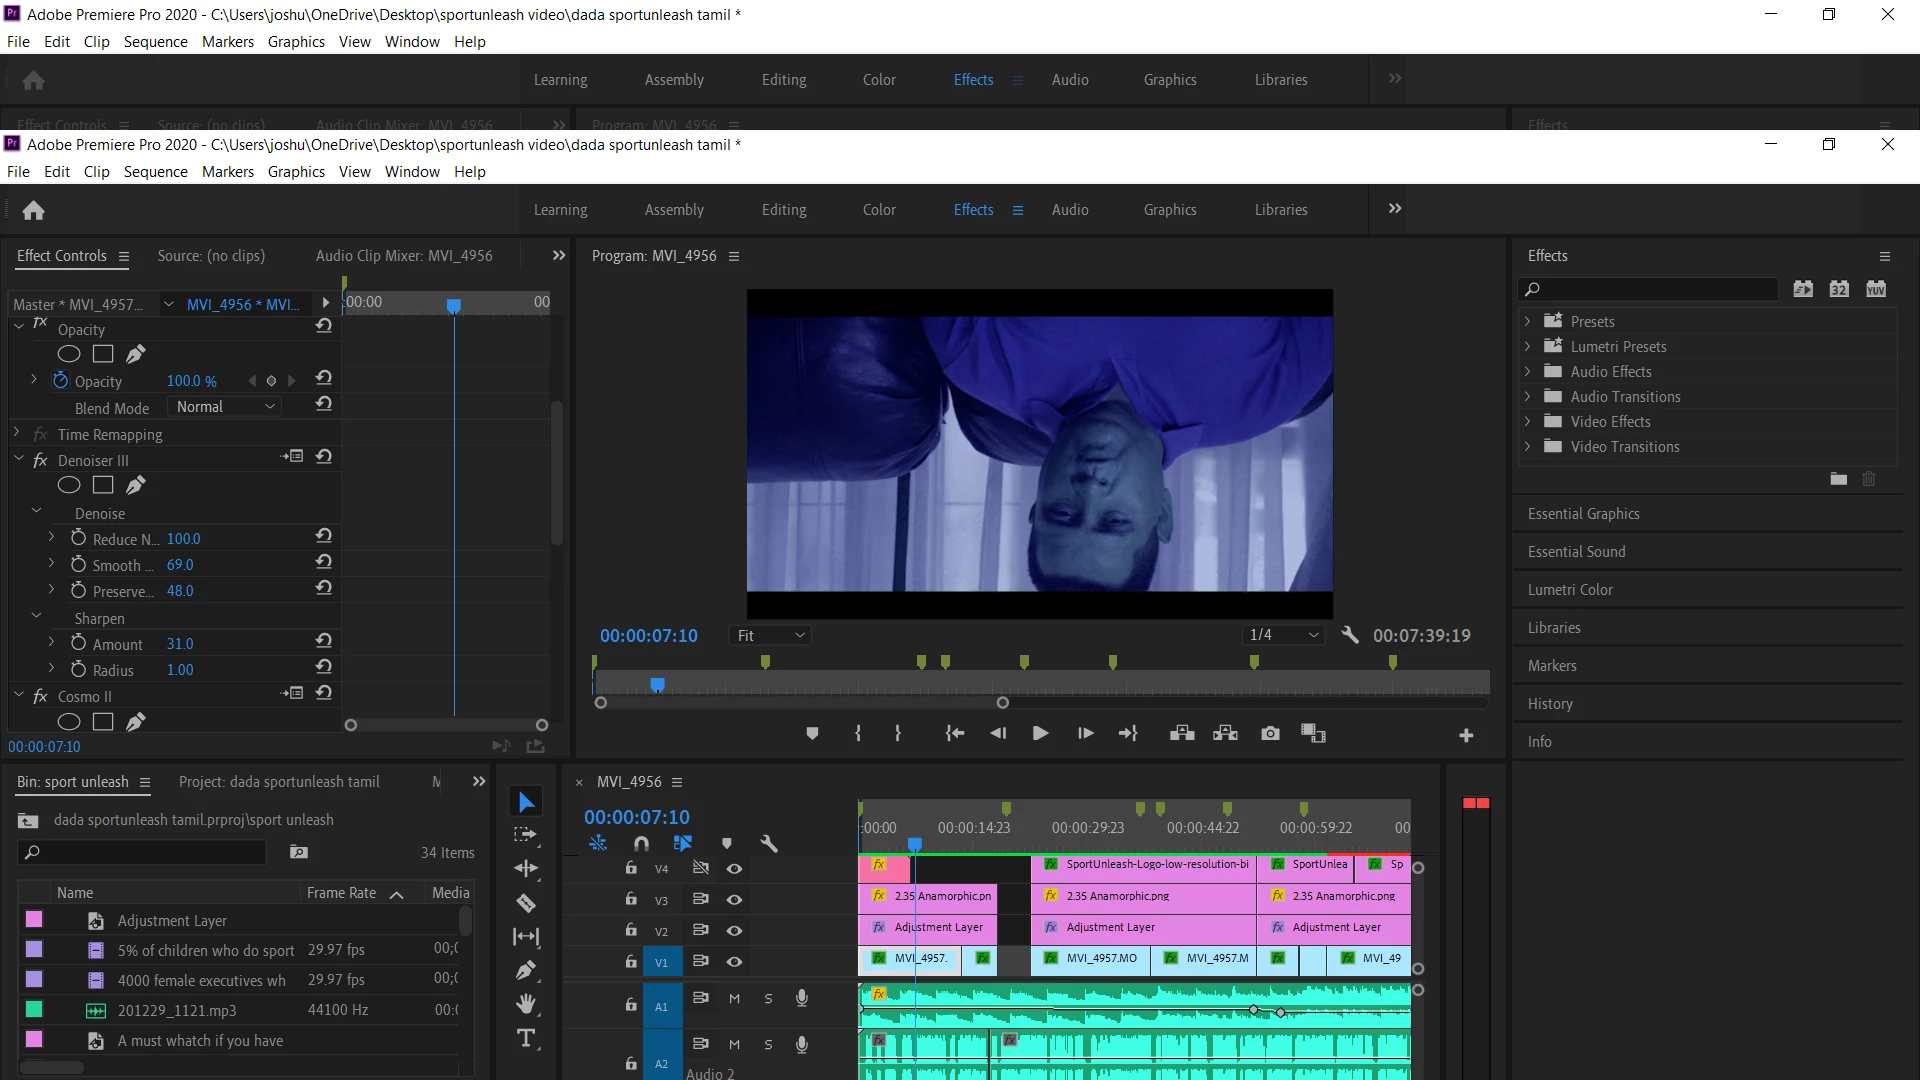The image size is (1920, 1080).
Task: Select the Hand tool
Action: 526,1003
